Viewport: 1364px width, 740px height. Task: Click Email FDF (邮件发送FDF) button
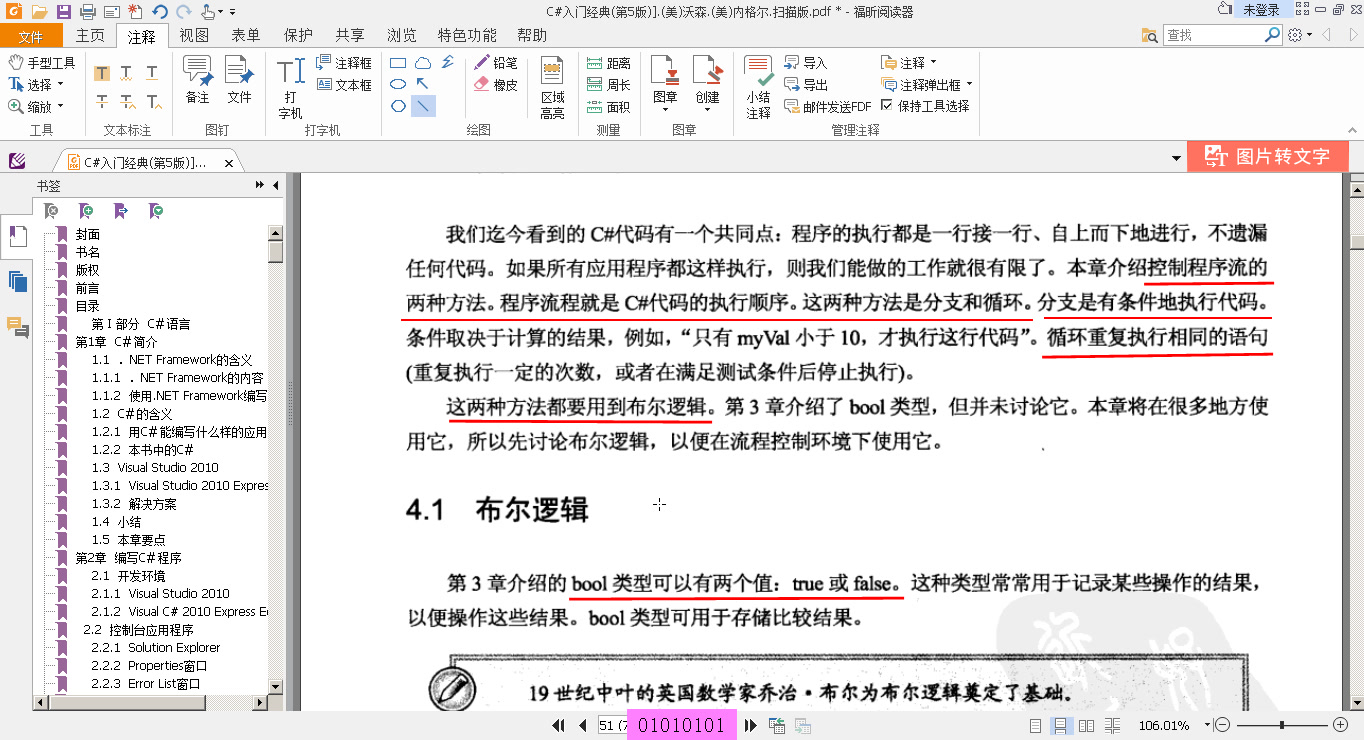point(828,107)
